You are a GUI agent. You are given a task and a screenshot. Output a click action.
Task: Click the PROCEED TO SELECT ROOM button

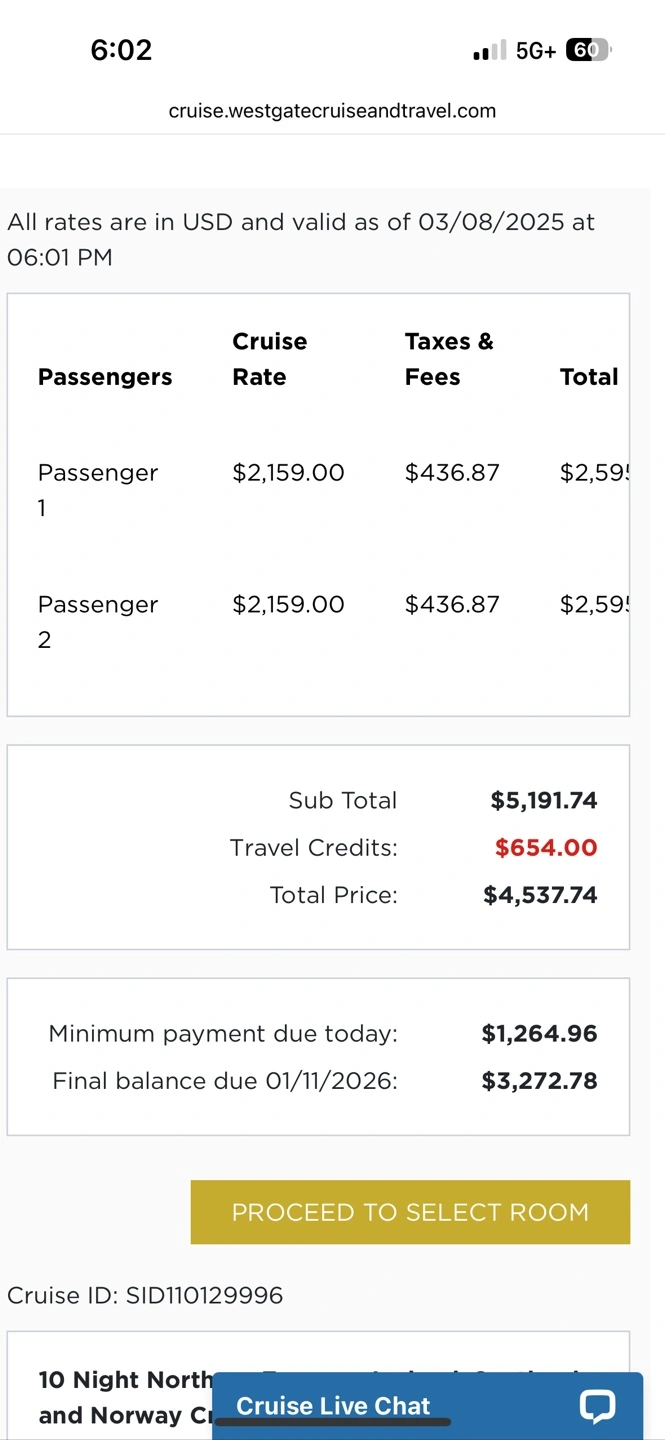410,1212
